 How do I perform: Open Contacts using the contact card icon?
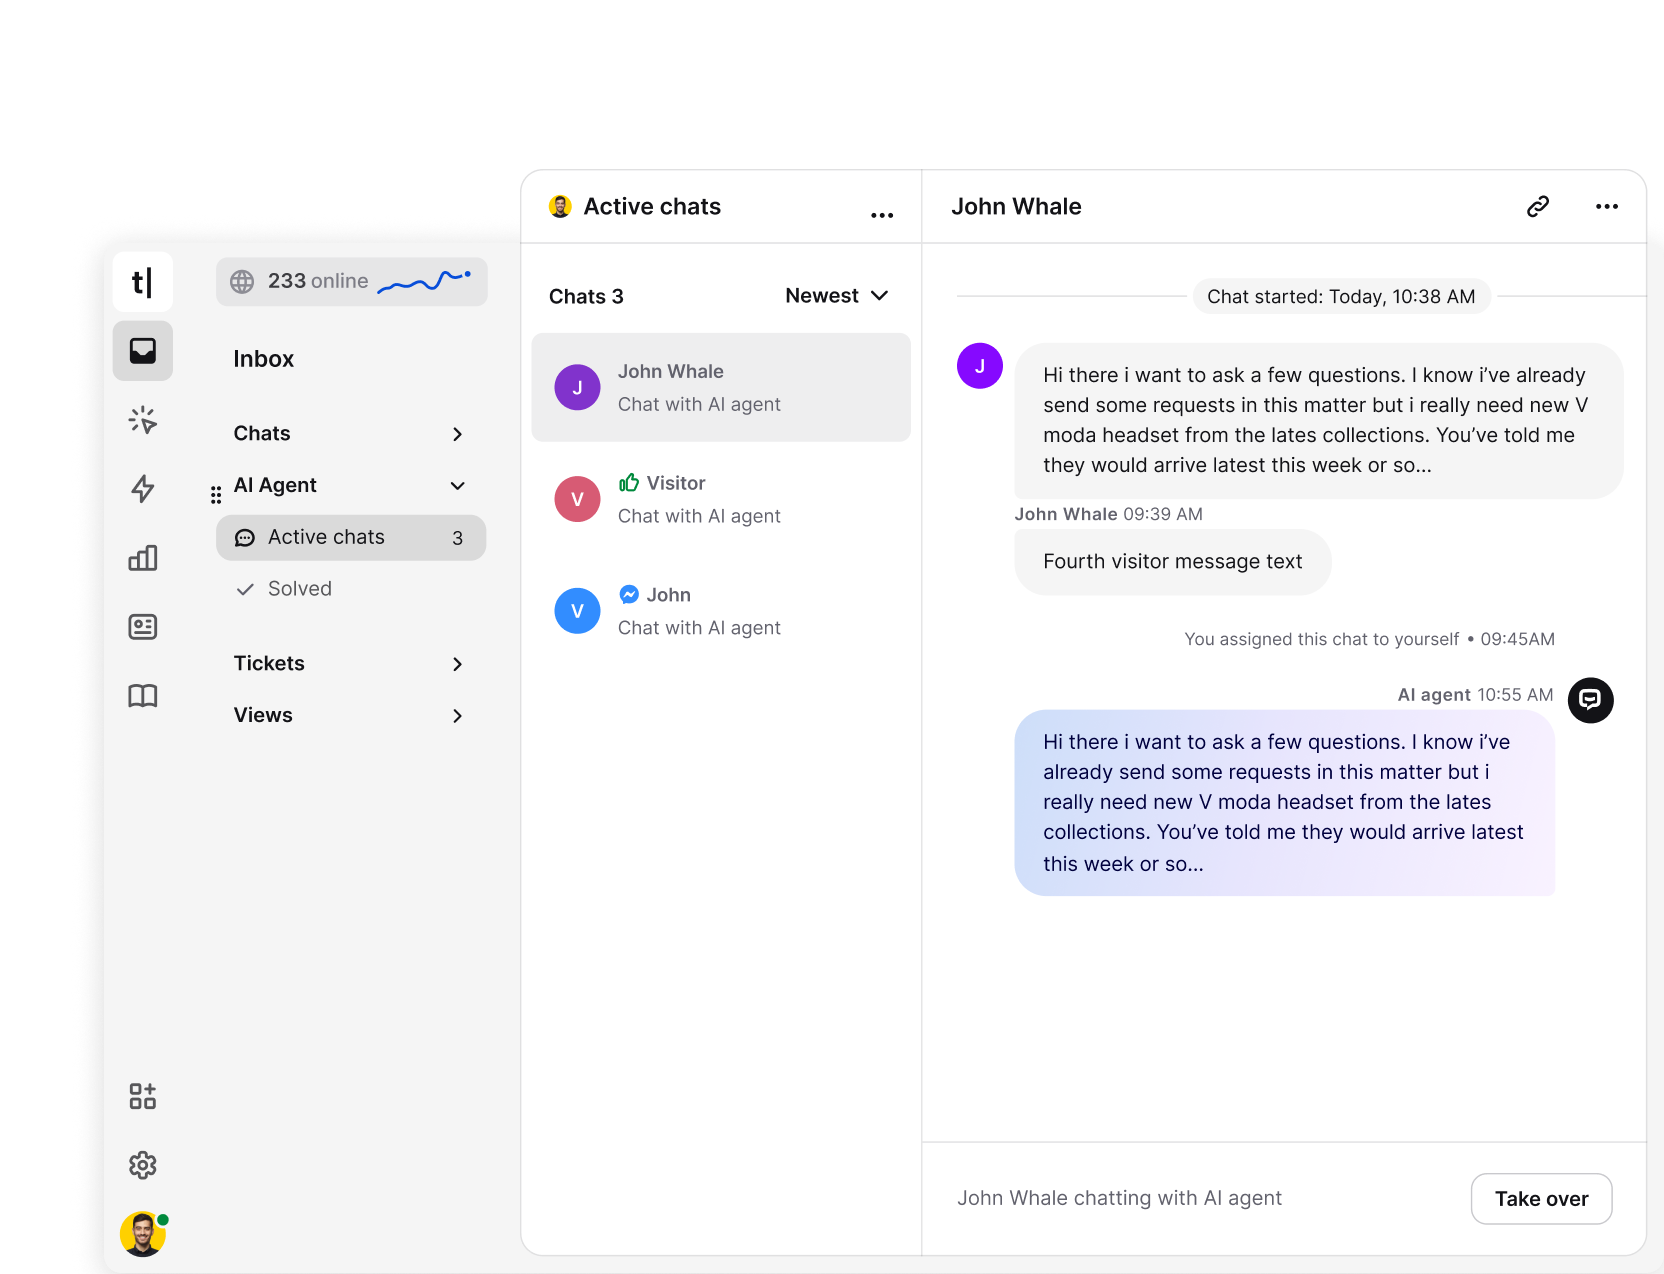[x=142, y=627]
